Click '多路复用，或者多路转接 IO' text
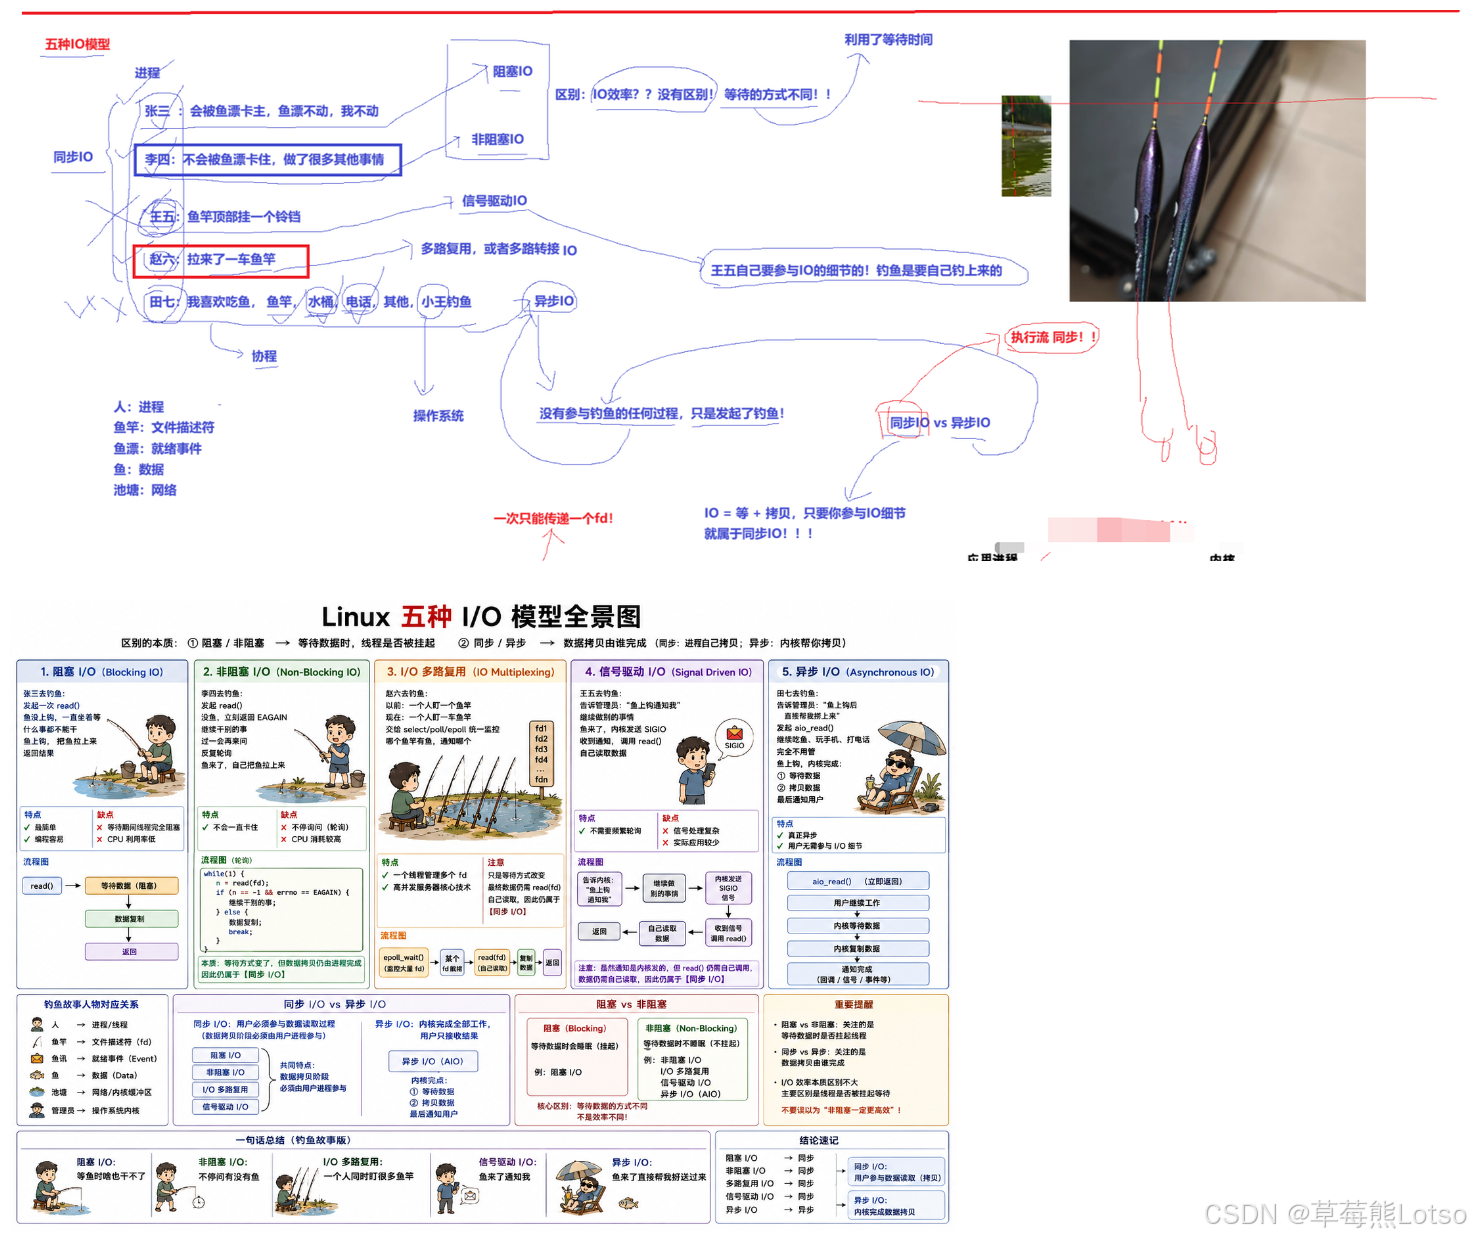Screen dimensions: 1471x1240 tap(499, 249)
